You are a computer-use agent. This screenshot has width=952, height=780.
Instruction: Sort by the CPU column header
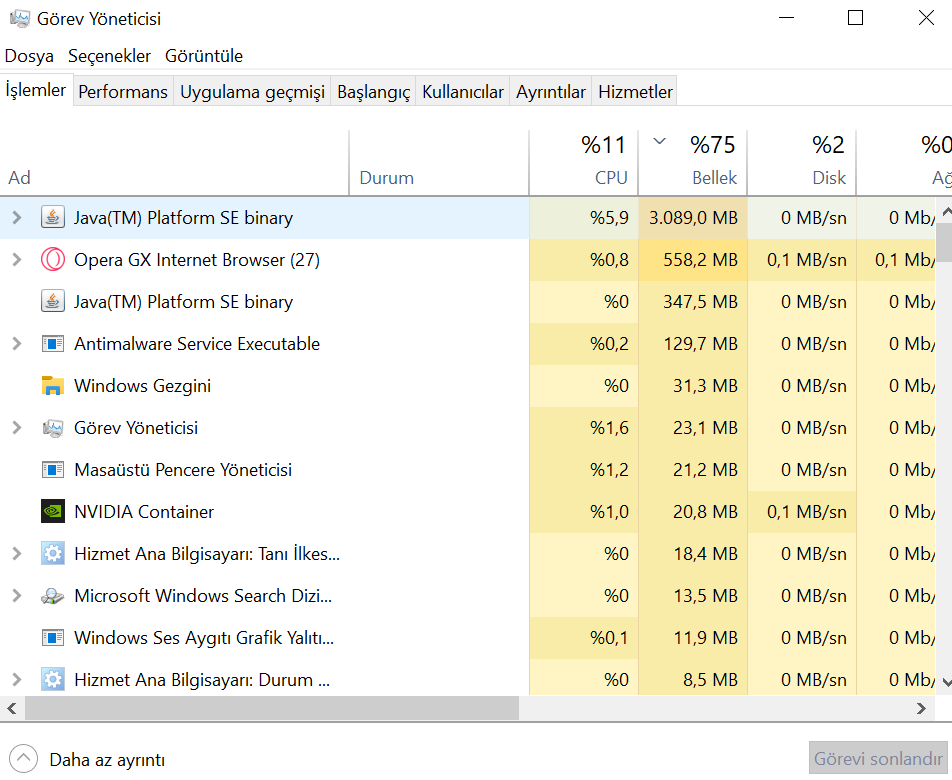coord(583,163)
